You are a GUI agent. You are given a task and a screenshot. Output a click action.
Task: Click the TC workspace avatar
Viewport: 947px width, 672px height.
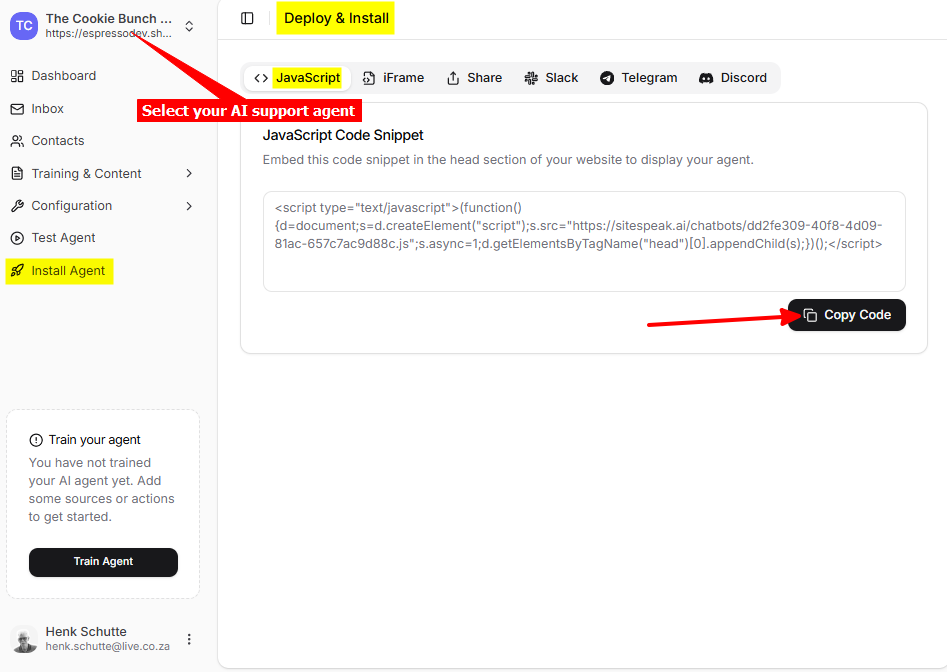(24, 26)
